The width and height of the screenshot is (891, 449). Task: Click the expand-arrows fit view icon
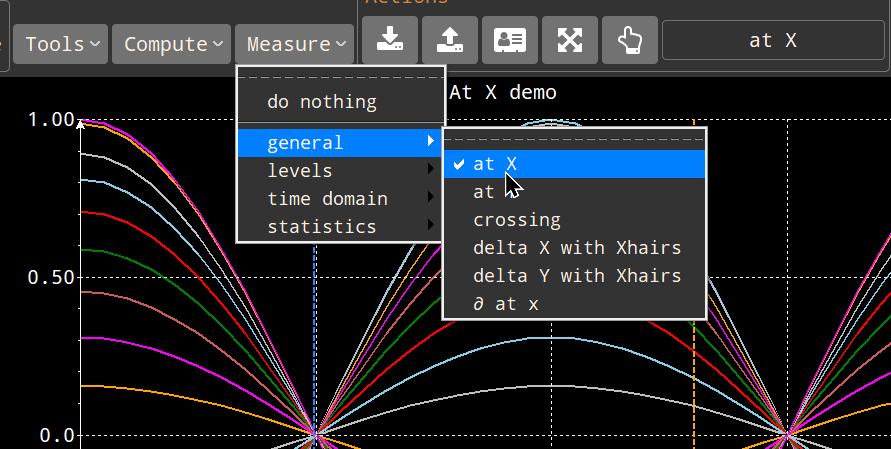570,40
